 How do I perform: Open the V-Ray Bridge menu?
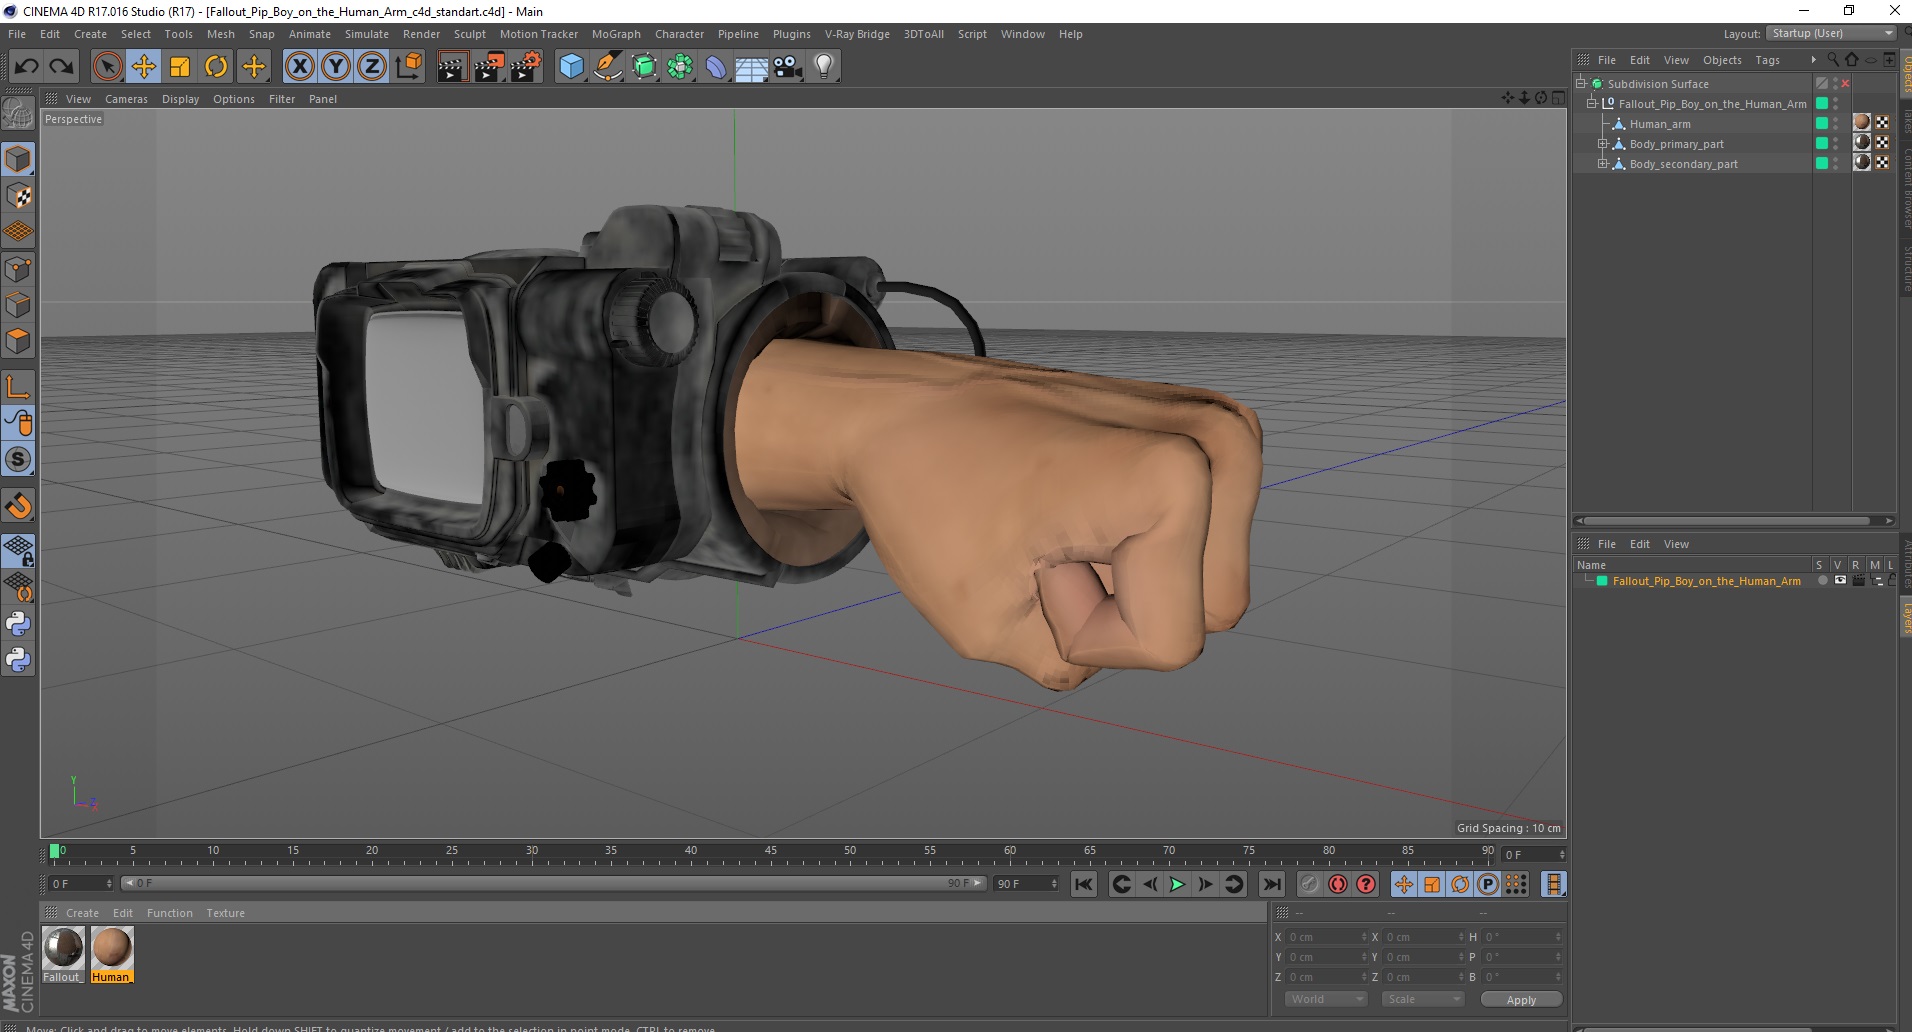point(857,34)
